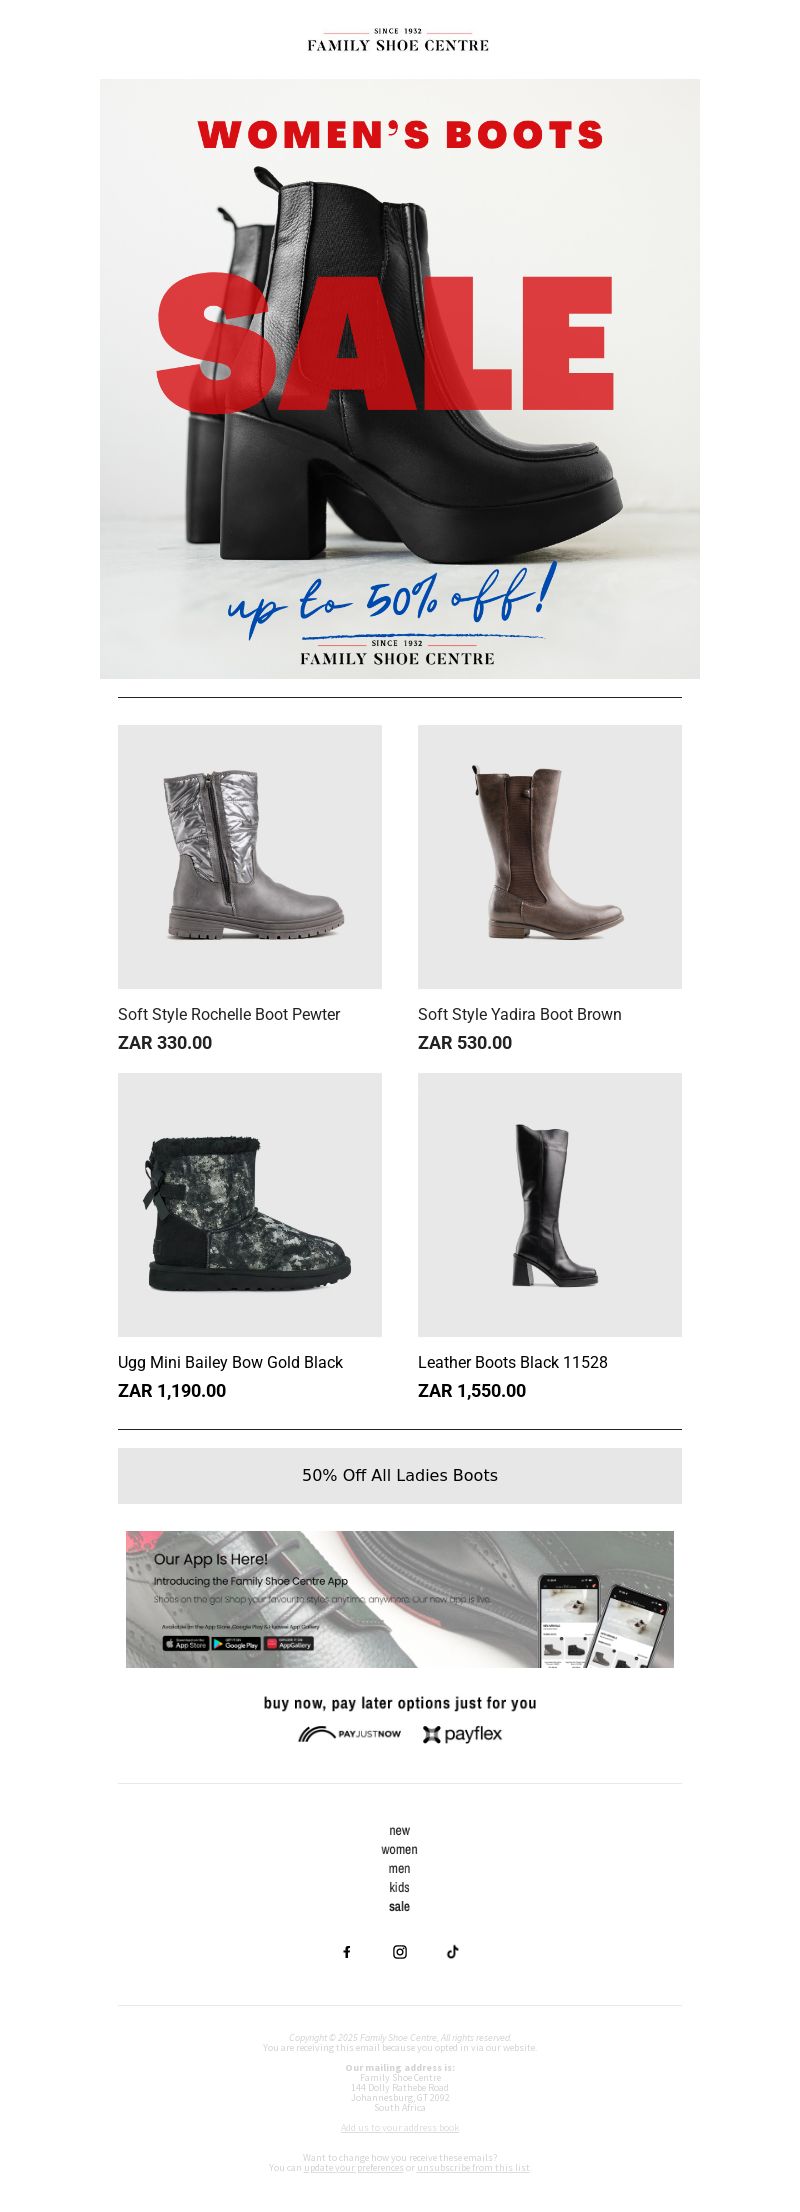800x2212 pixels.
Task: Click the 50% Off All Ladies Boots button
Action: pyautogui.click(x=400, y=1476)
